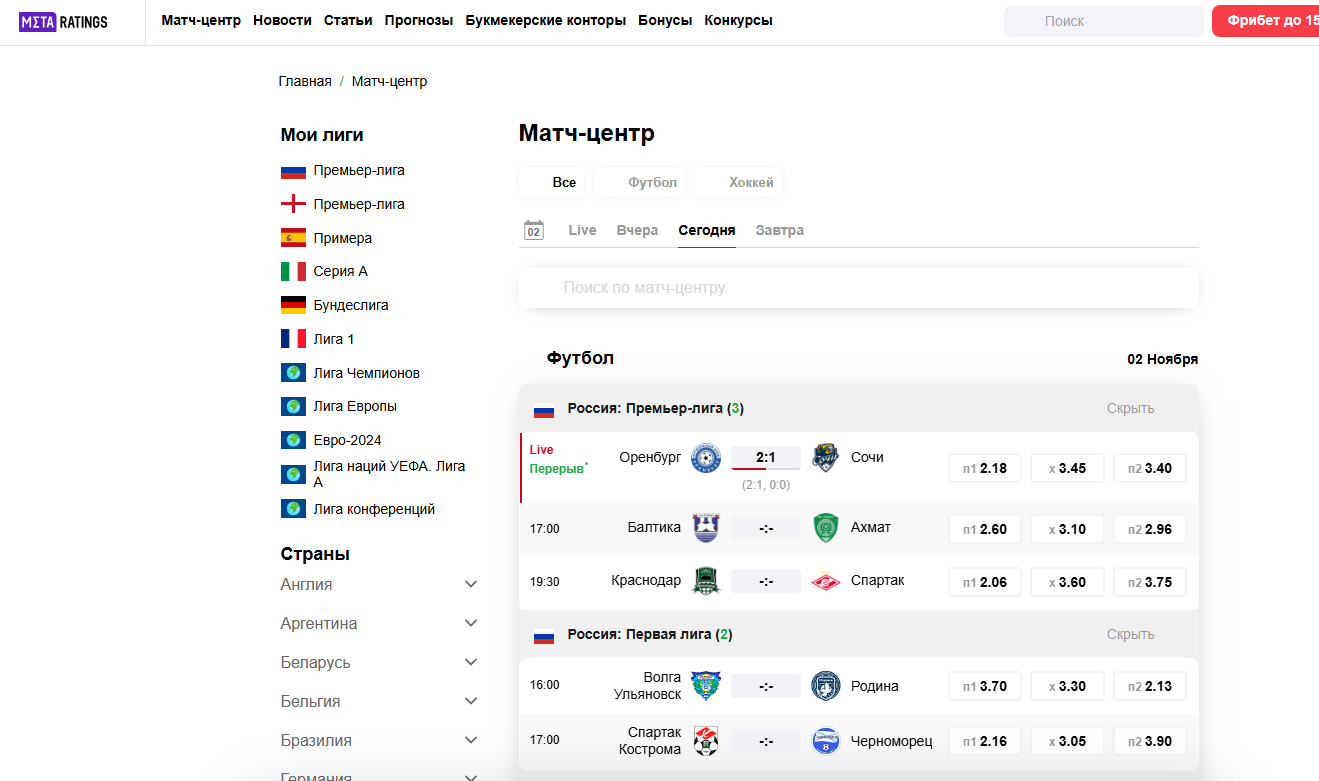Open the Прогнозы menu item
Viewport: 1319px width, 781px height.
[419, 19]
